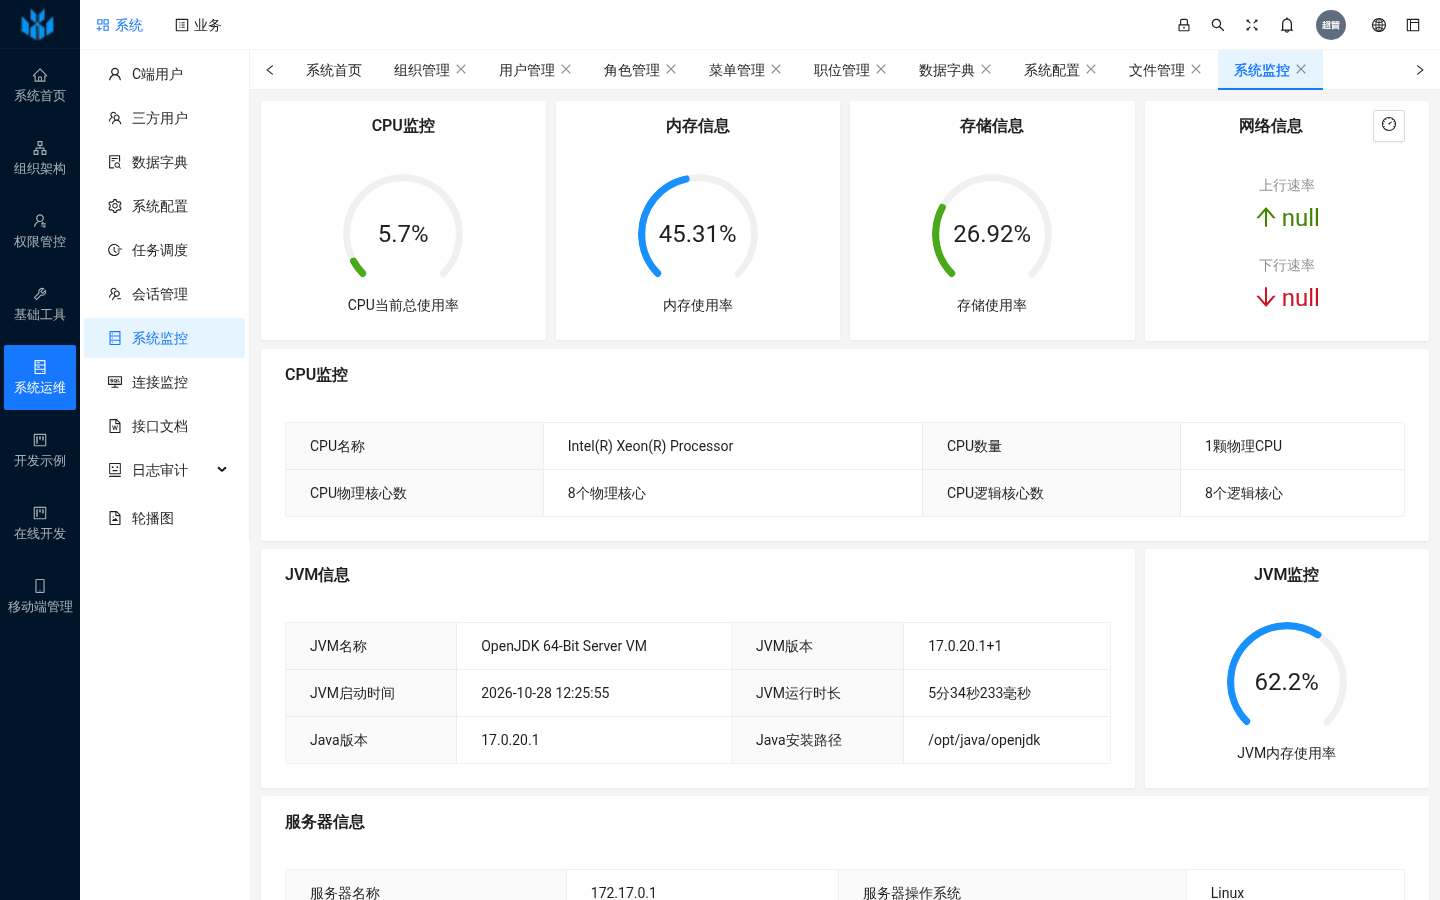Screen dimensions: 1440x900
Task: Open the language globe icon
Action: [1379, 25]
